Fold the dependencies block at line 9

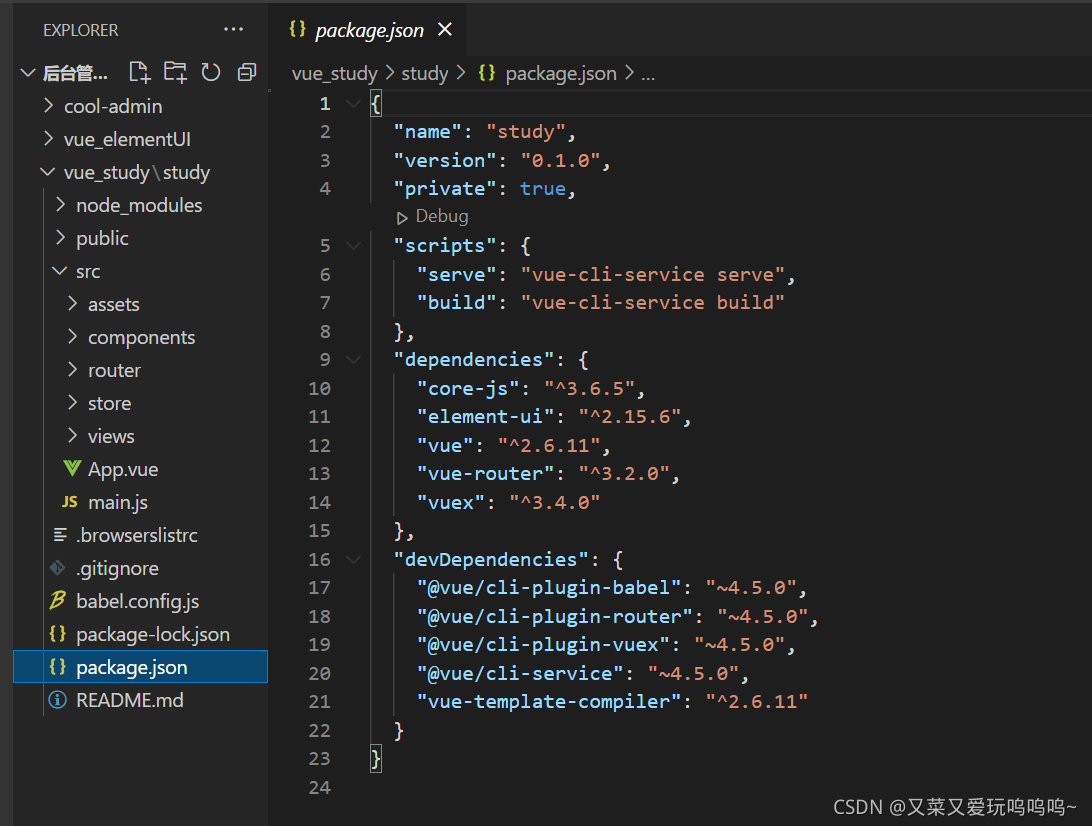tap(354, 359)
